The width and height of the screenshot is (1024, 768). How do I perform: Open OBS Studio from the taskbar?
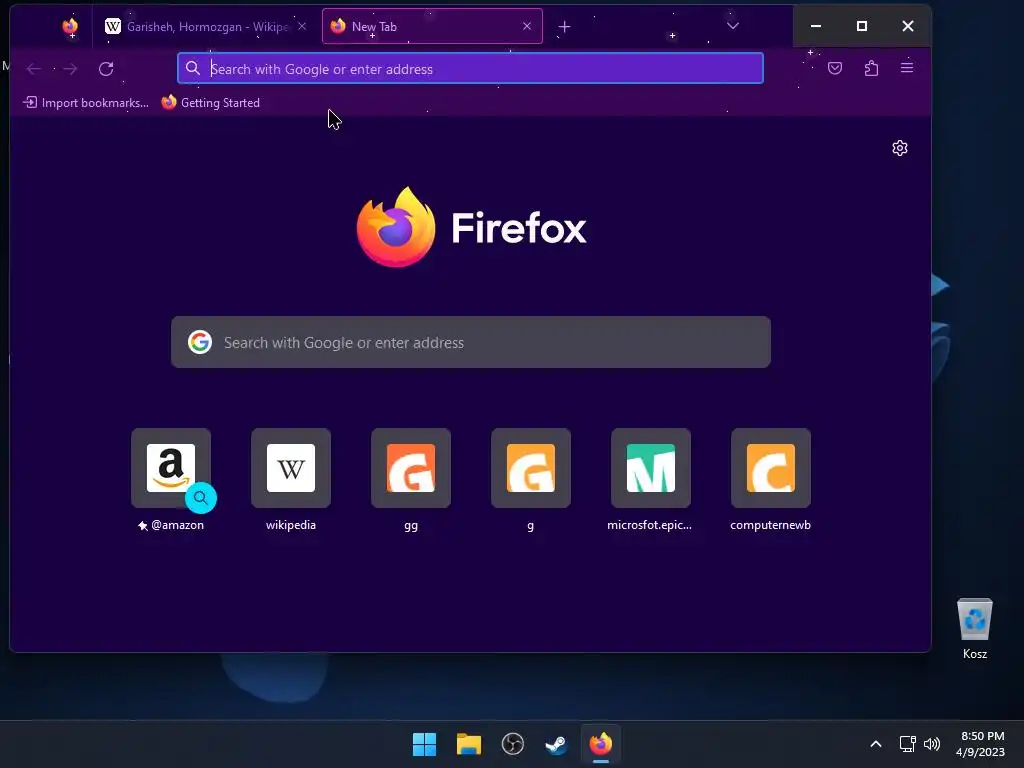(x=513, y=744)
